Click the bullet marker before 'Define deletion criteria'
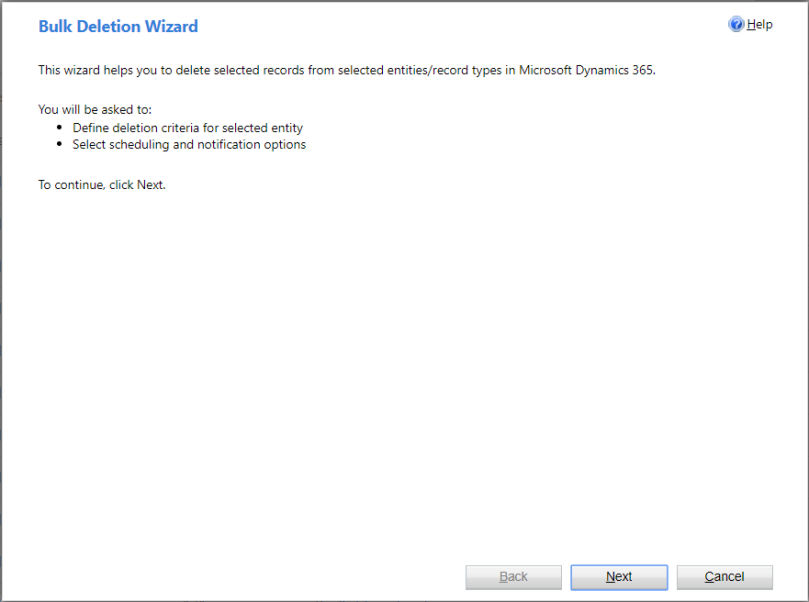This screenshot has height=602, width=809. tap(60, 127)
